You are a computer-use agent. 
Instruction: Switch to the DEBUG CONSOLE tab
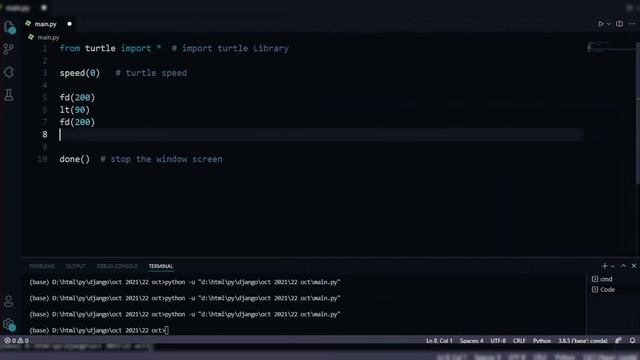tap(117, 266)
